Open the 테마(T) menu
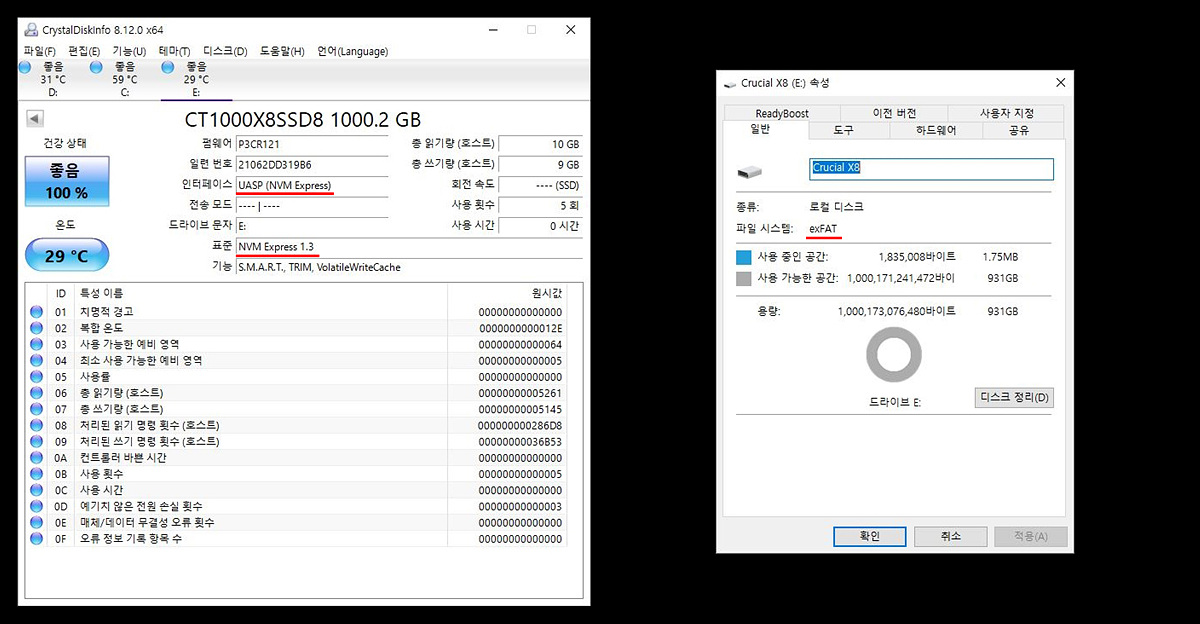This screenshot has height=624, width=1200. [174, 51]
